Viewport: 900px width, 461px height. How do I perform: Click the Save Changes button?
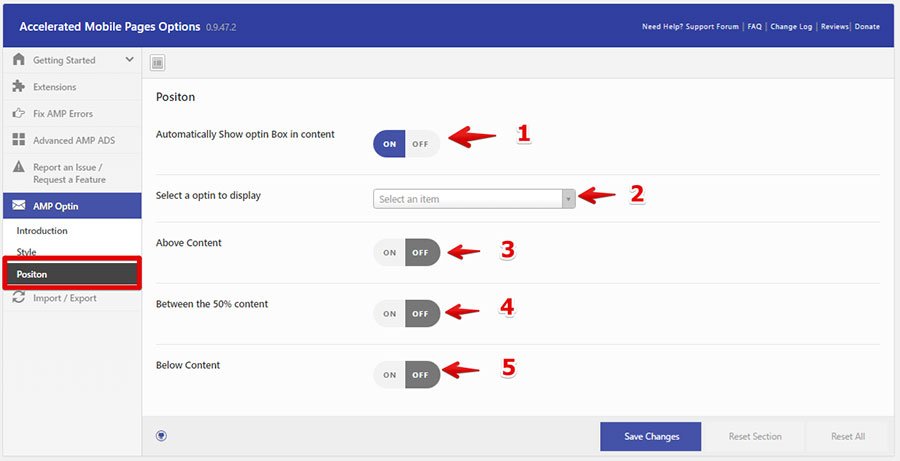(x=650, y=436)
